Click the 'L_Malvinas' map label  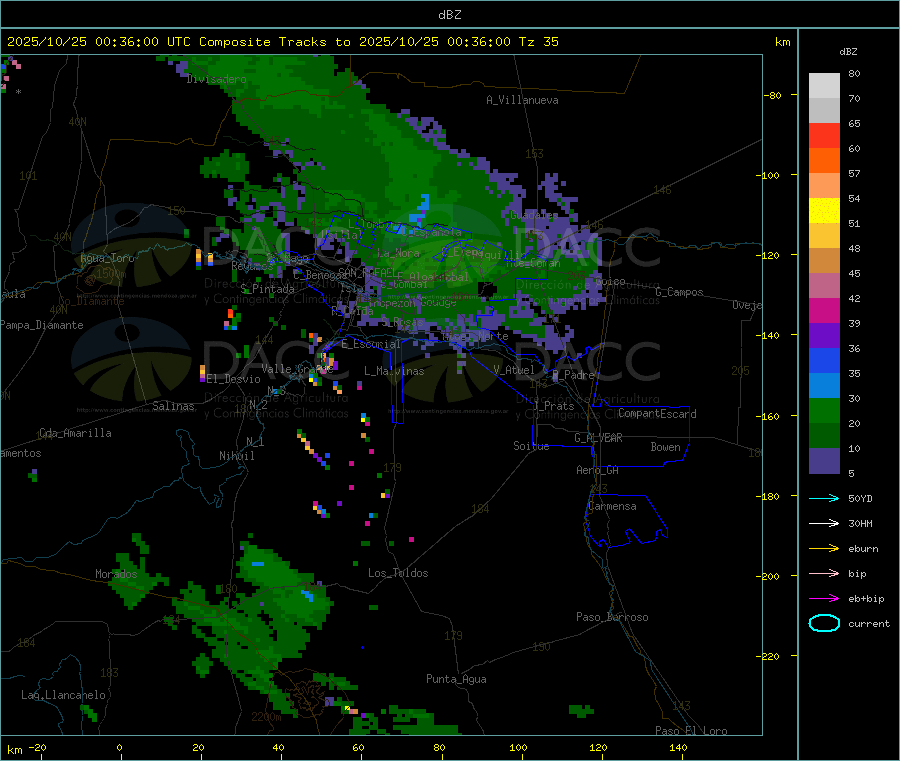[394, 371]
